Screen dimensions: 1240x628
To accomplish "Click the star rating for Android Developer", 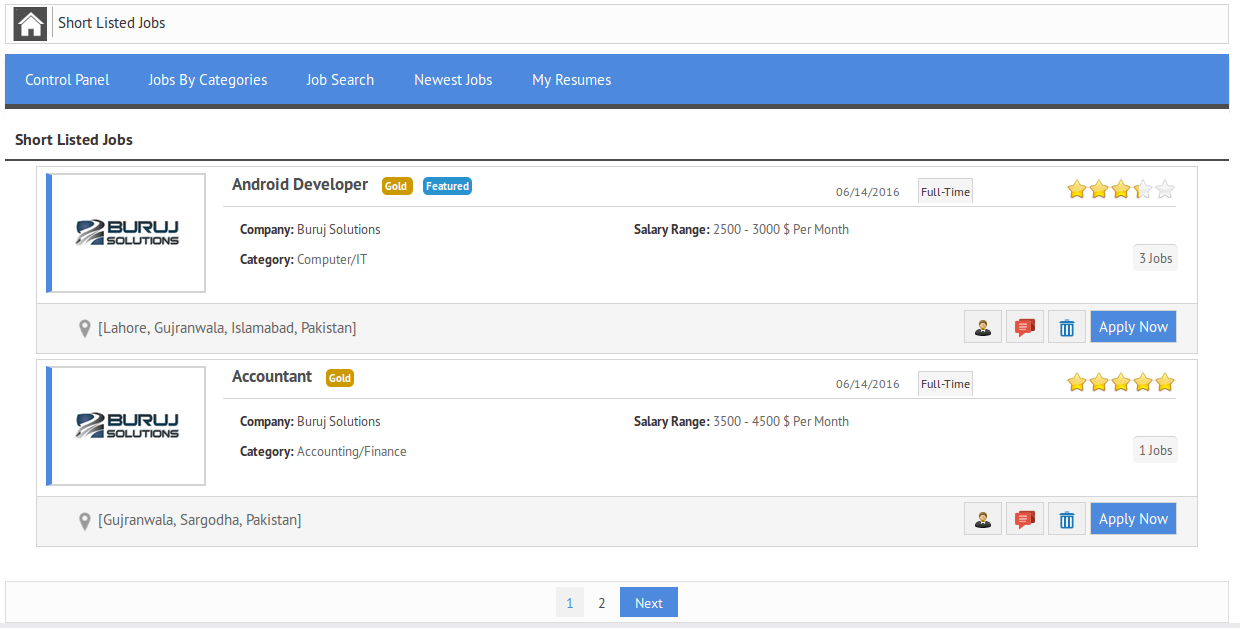I will (1121, 189).
